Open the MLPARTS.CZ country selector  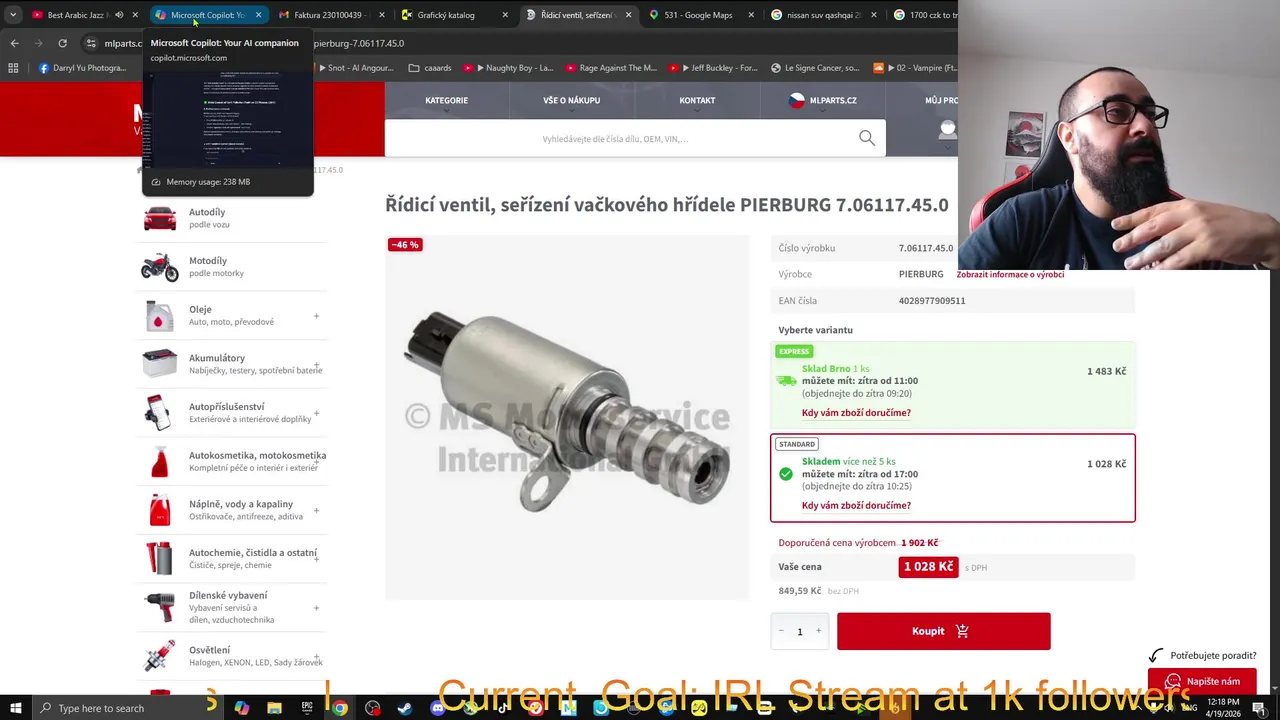tap(822, 100)
